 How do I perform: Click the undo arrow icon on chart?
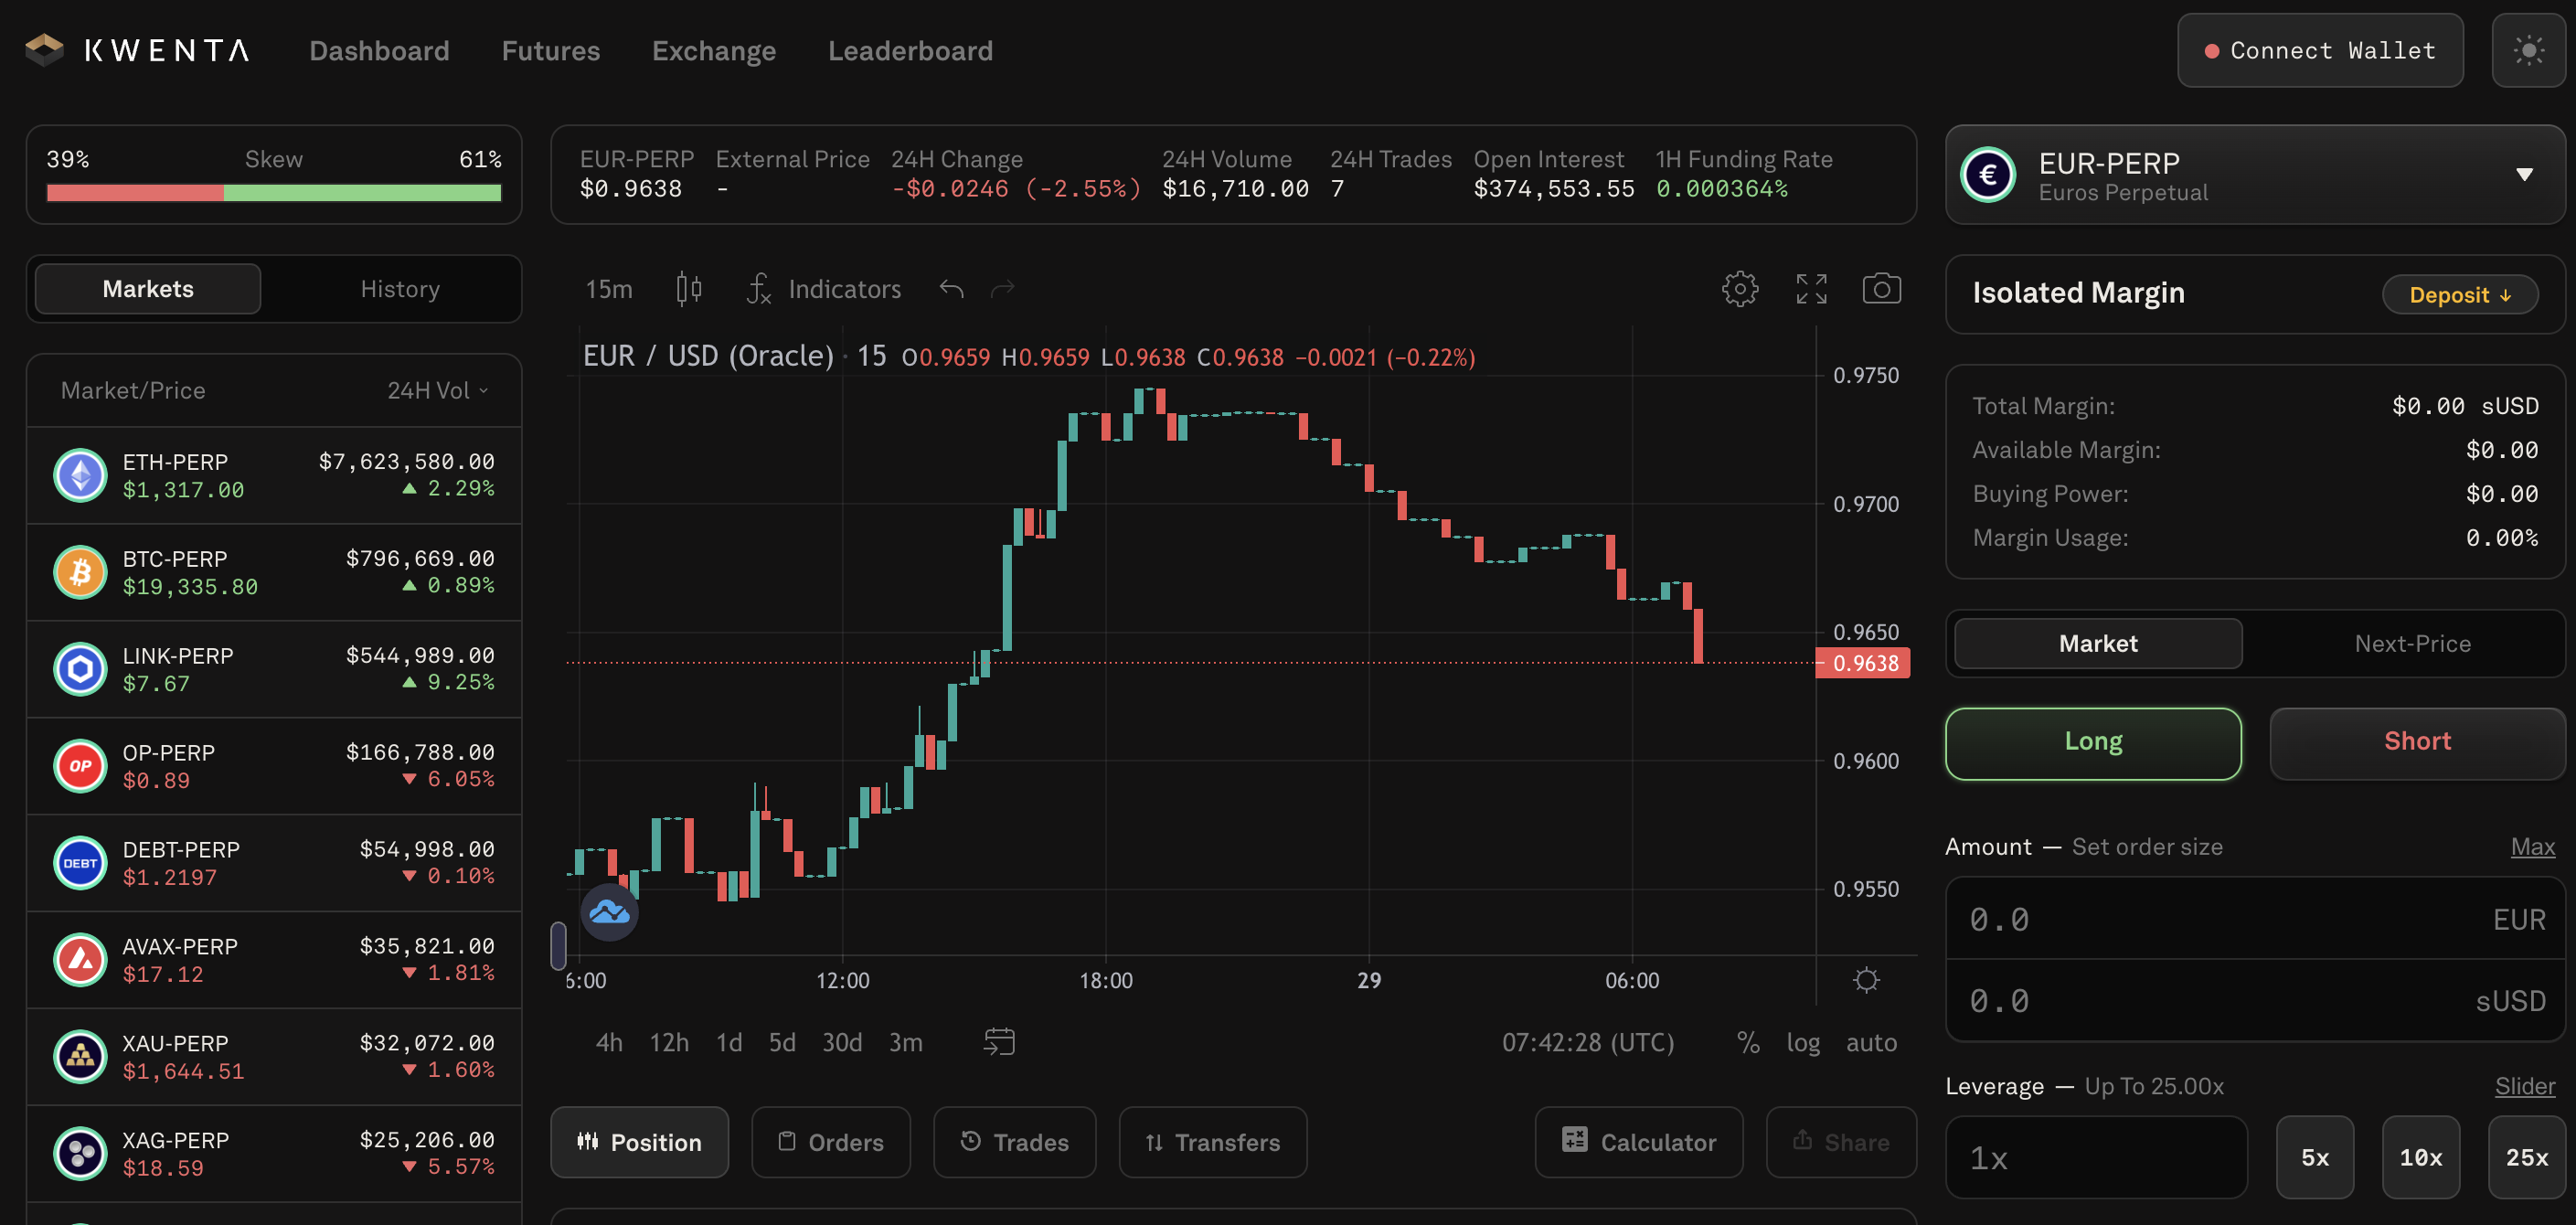pos(952,289)
